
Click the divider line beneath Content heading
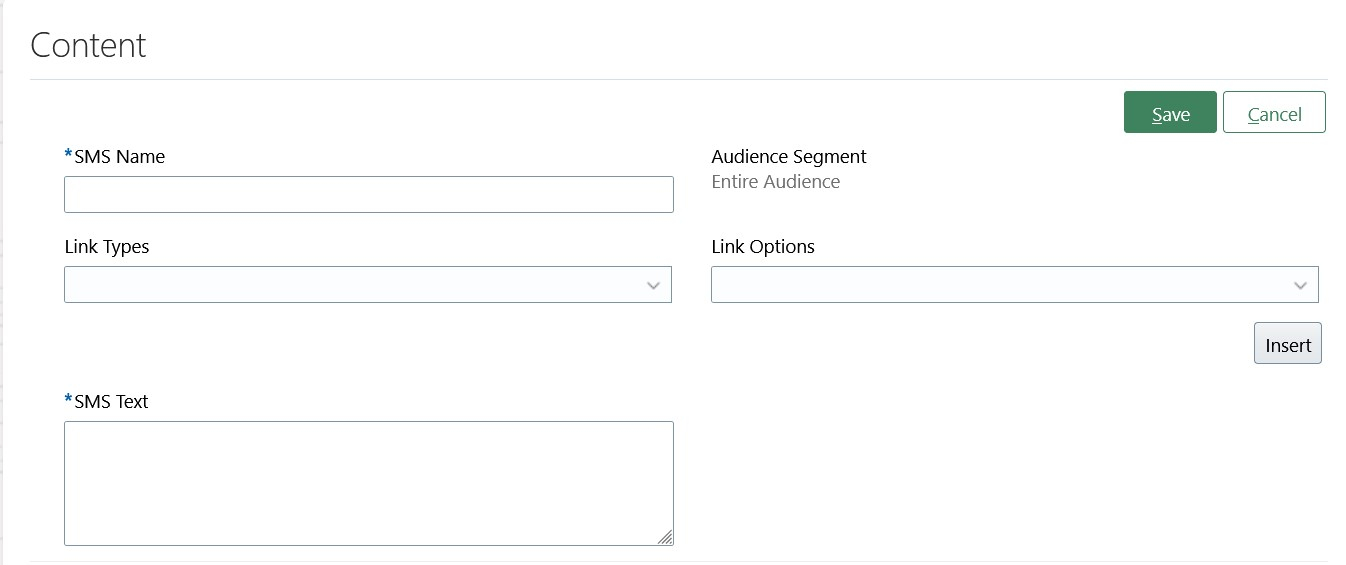pyautogui.click(x=678, y=80)
